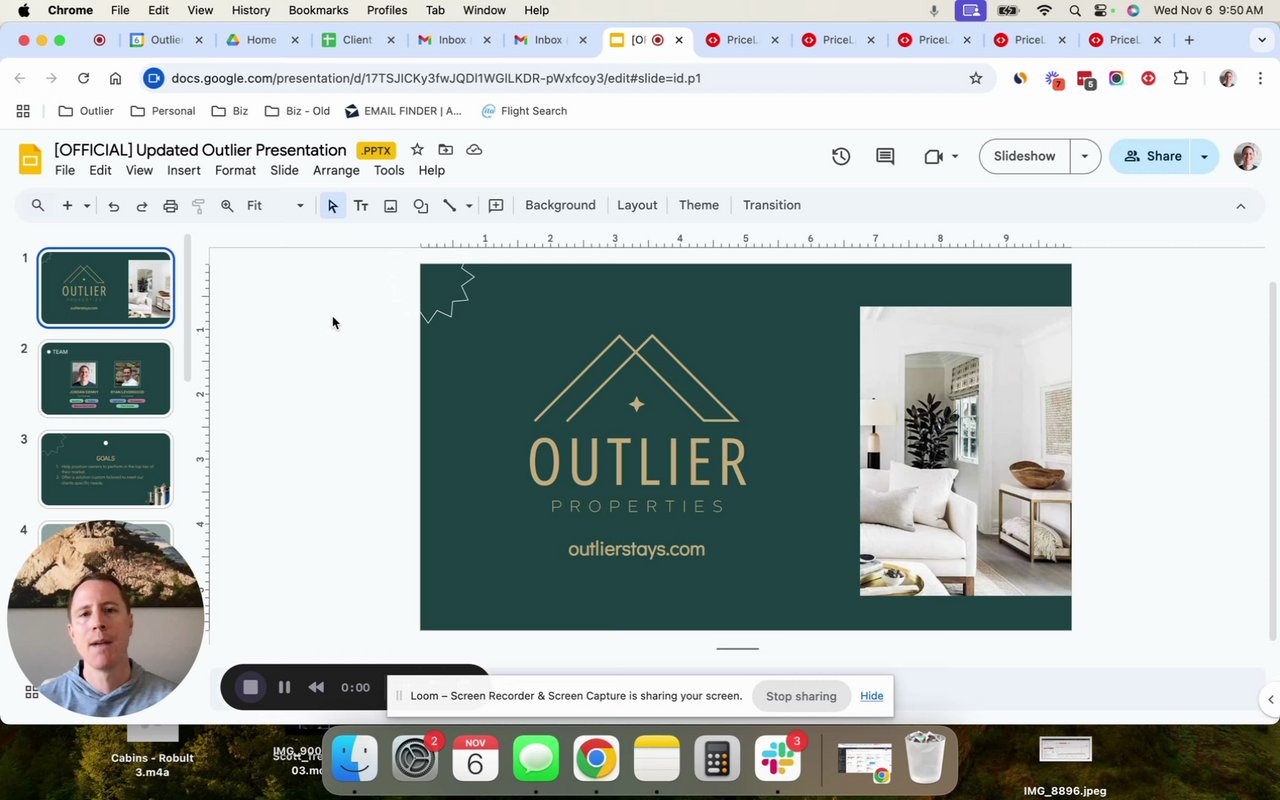Open the Layout options

click(637, 205)
